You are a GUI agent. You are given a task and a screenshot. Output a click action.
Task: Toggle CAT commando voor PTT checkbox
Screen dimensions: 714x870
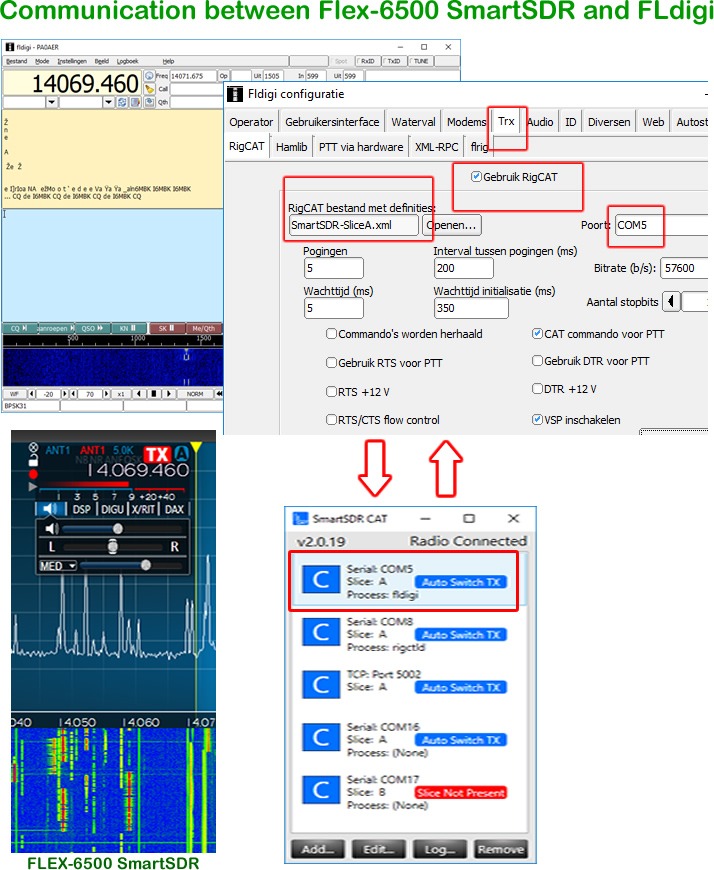click(537, 333)
